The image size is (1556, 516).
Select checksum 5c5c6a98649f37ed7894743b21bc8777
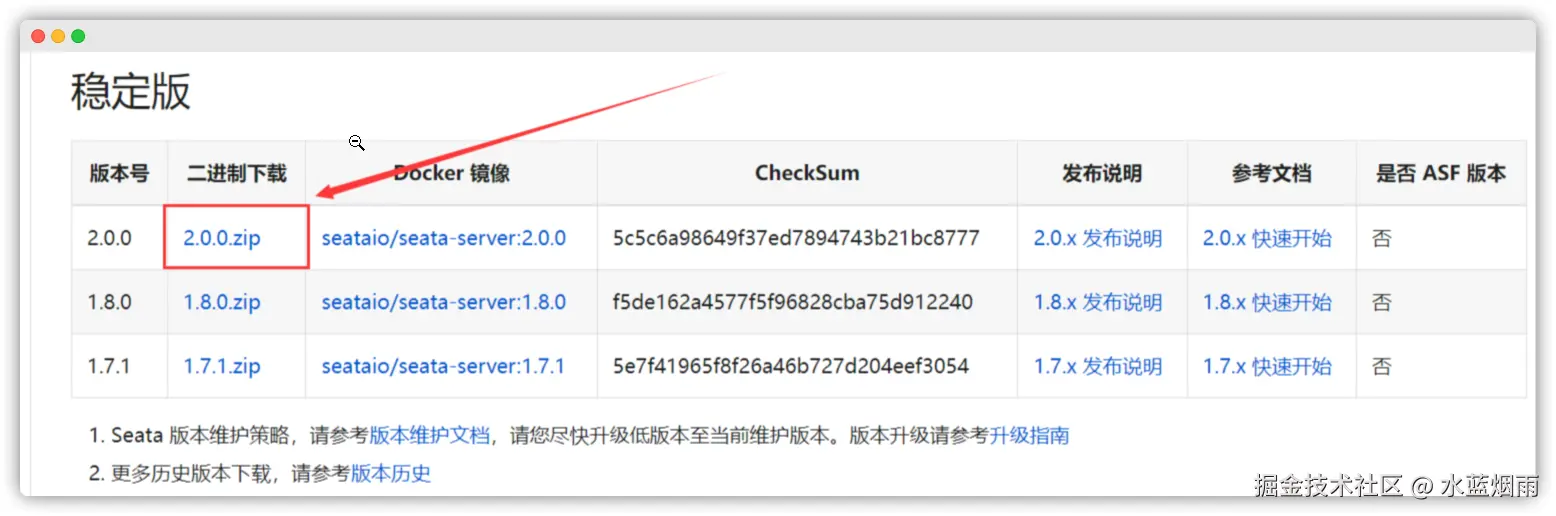(x=796, y=238)
